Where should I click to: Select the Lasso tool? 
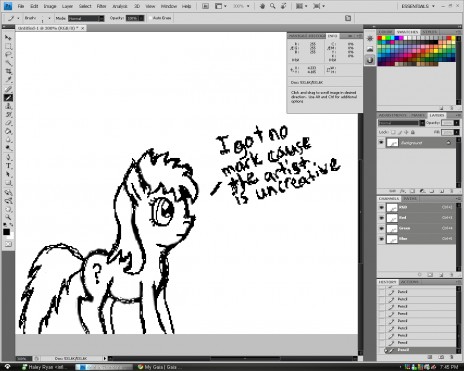(x=8, y=55)
